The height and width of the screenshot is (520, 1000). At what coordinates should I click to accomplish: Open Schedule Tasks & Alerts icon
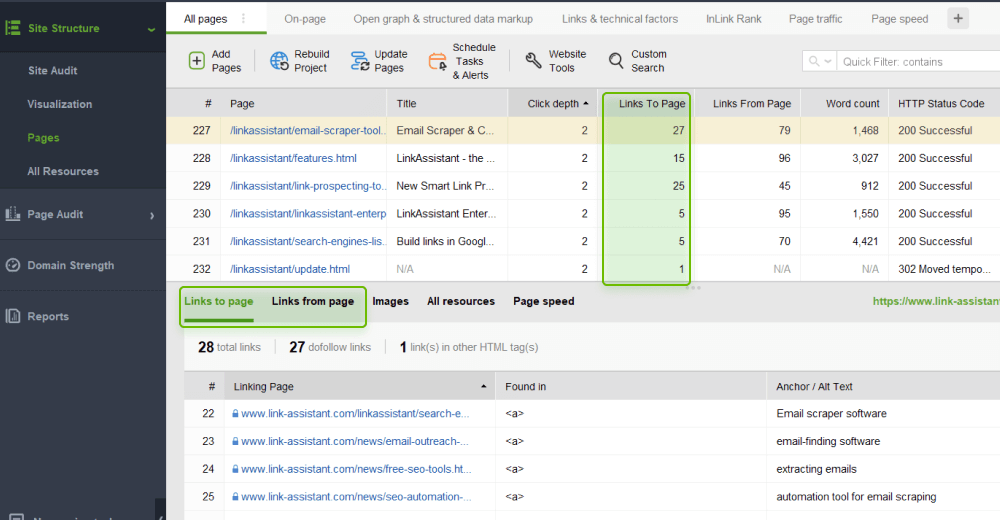[x=438, y=61]
